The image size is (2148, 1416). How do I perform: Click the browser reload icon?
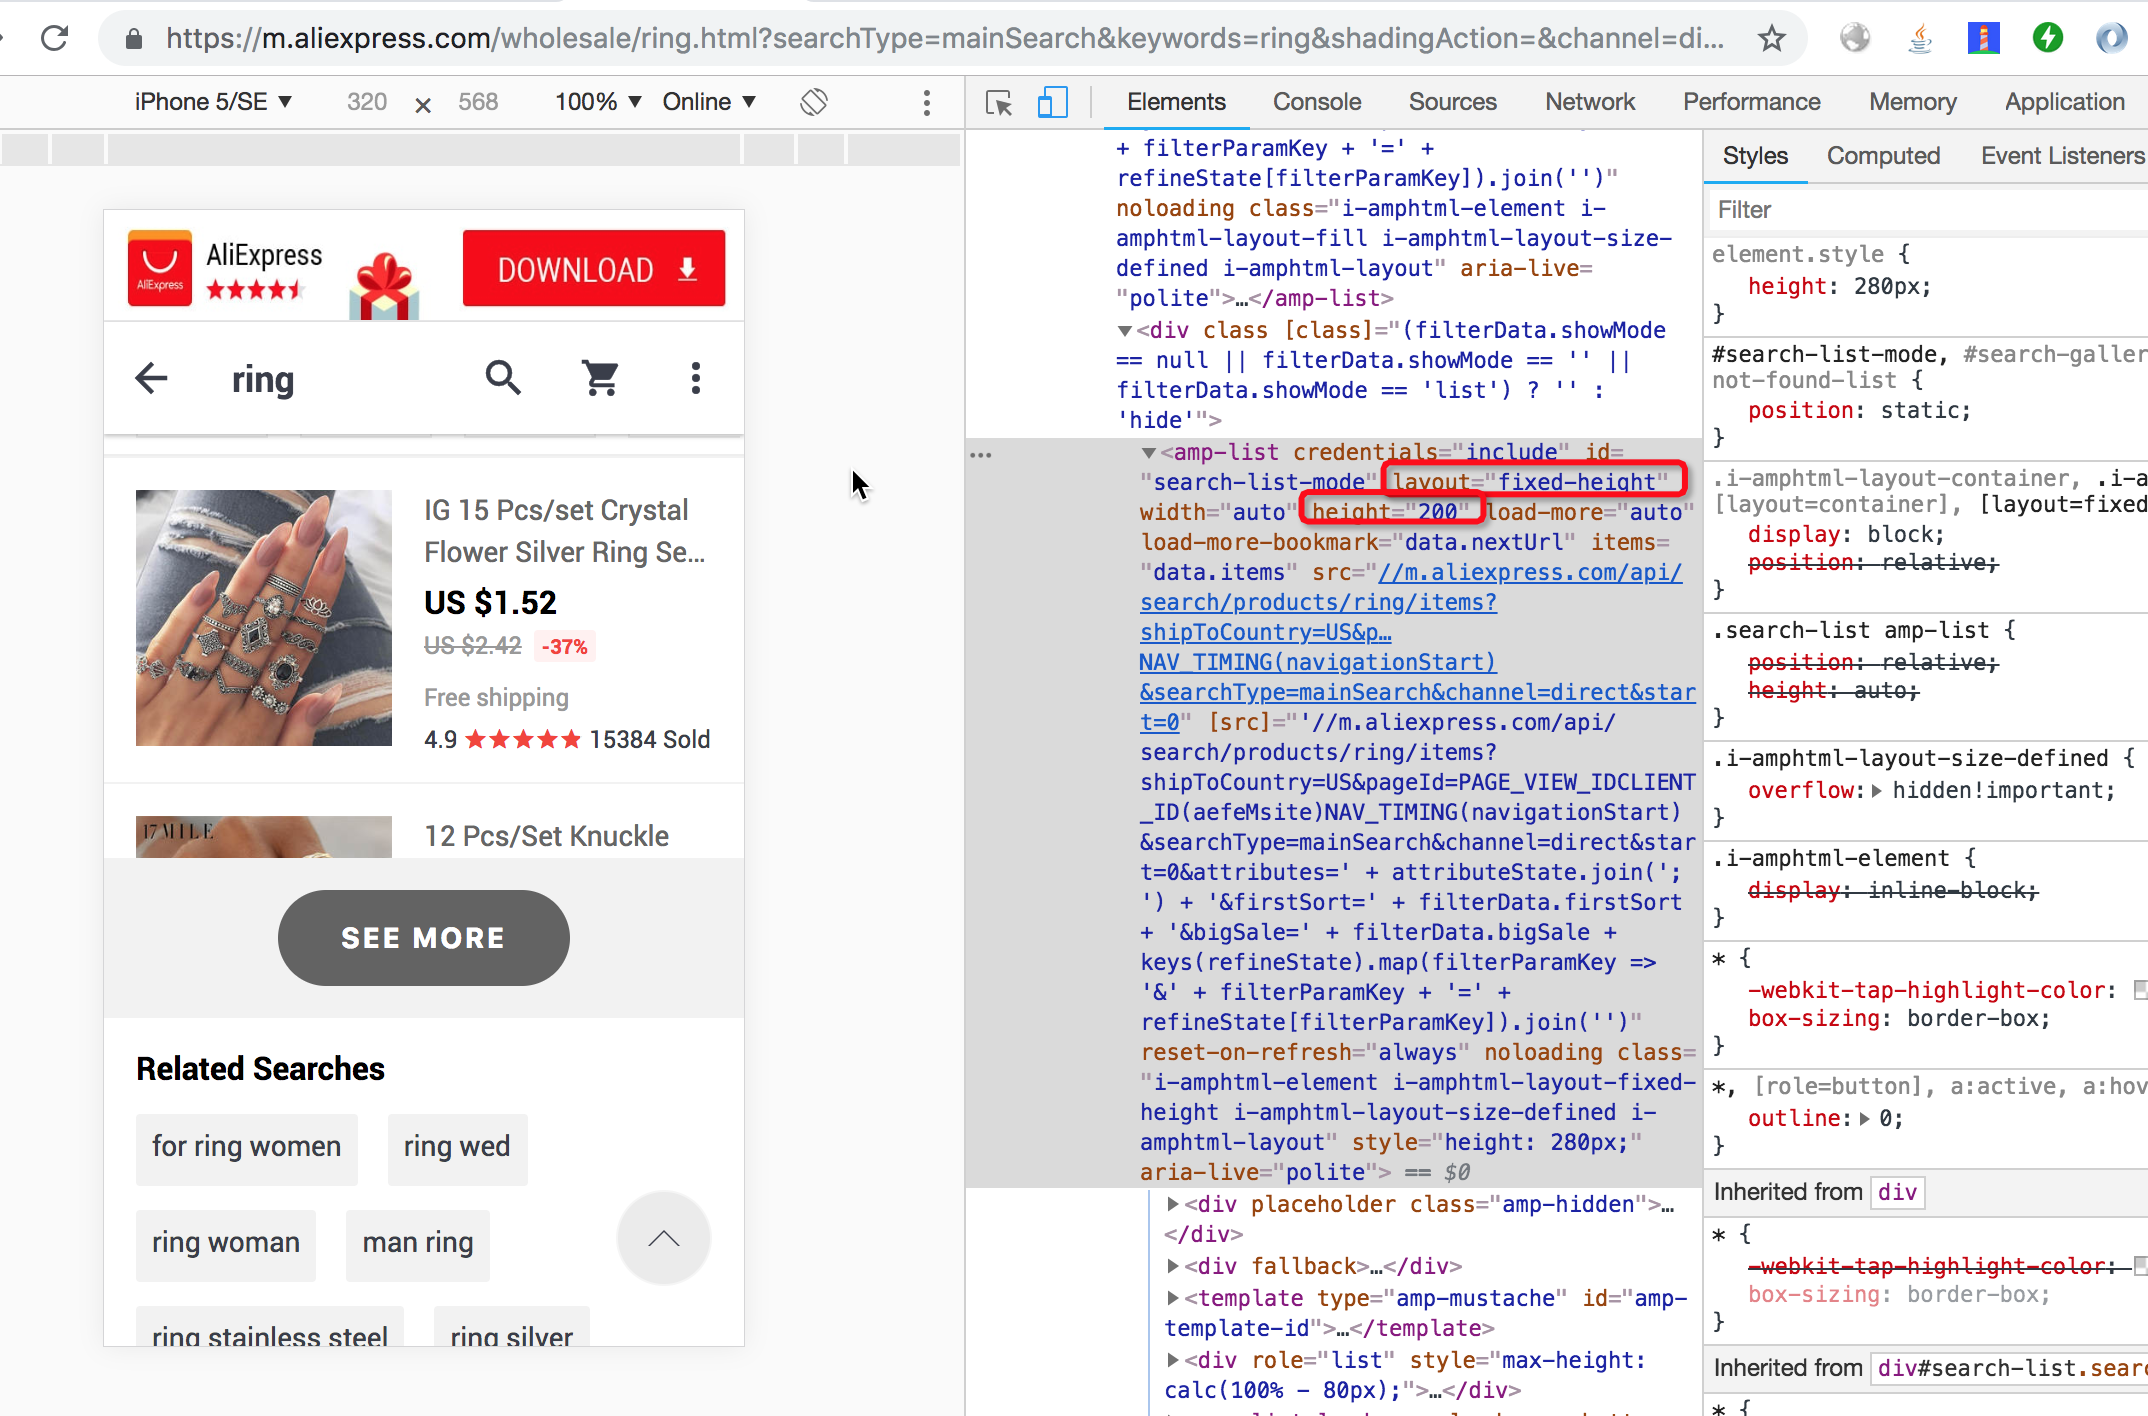tap(55, 38)
